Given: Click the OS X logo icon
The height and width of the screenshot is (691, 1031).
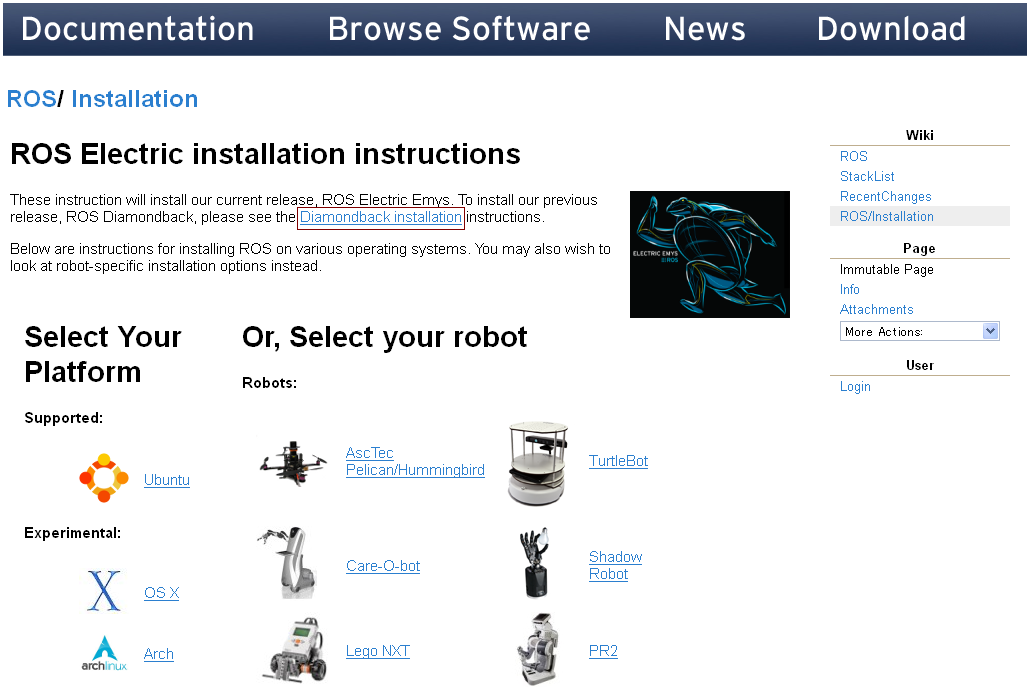Looking at the screenshot, I should point(104,591).
